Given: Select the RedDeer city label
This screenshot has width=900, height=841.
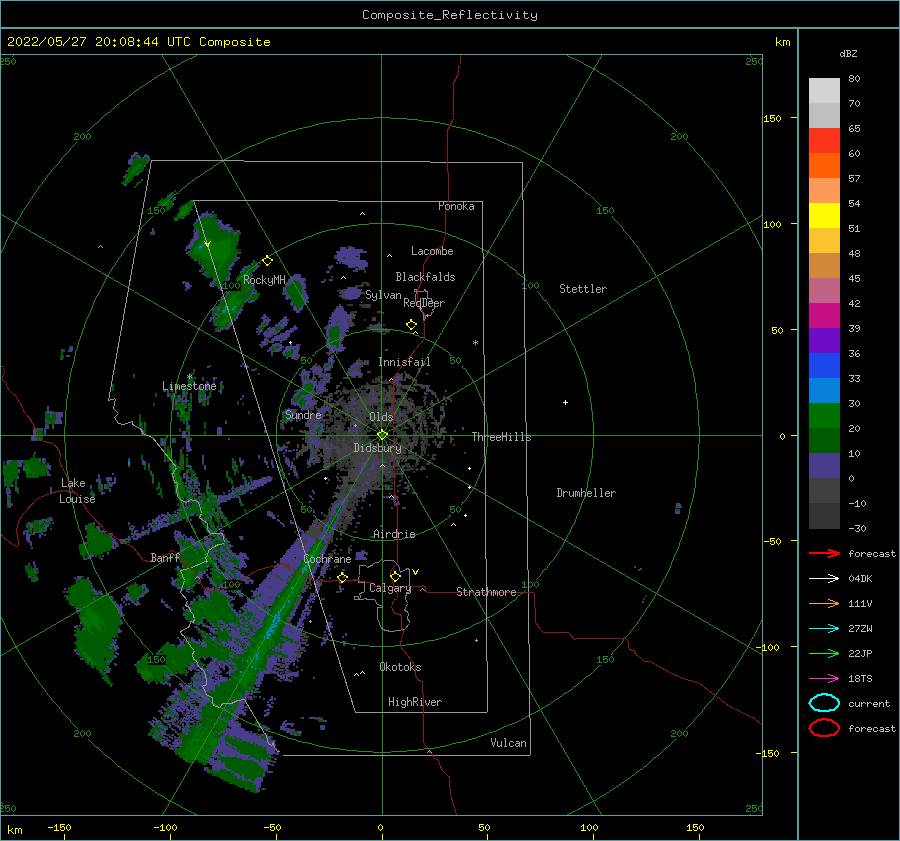Looking at the screenshot, I should coord(424,303).
